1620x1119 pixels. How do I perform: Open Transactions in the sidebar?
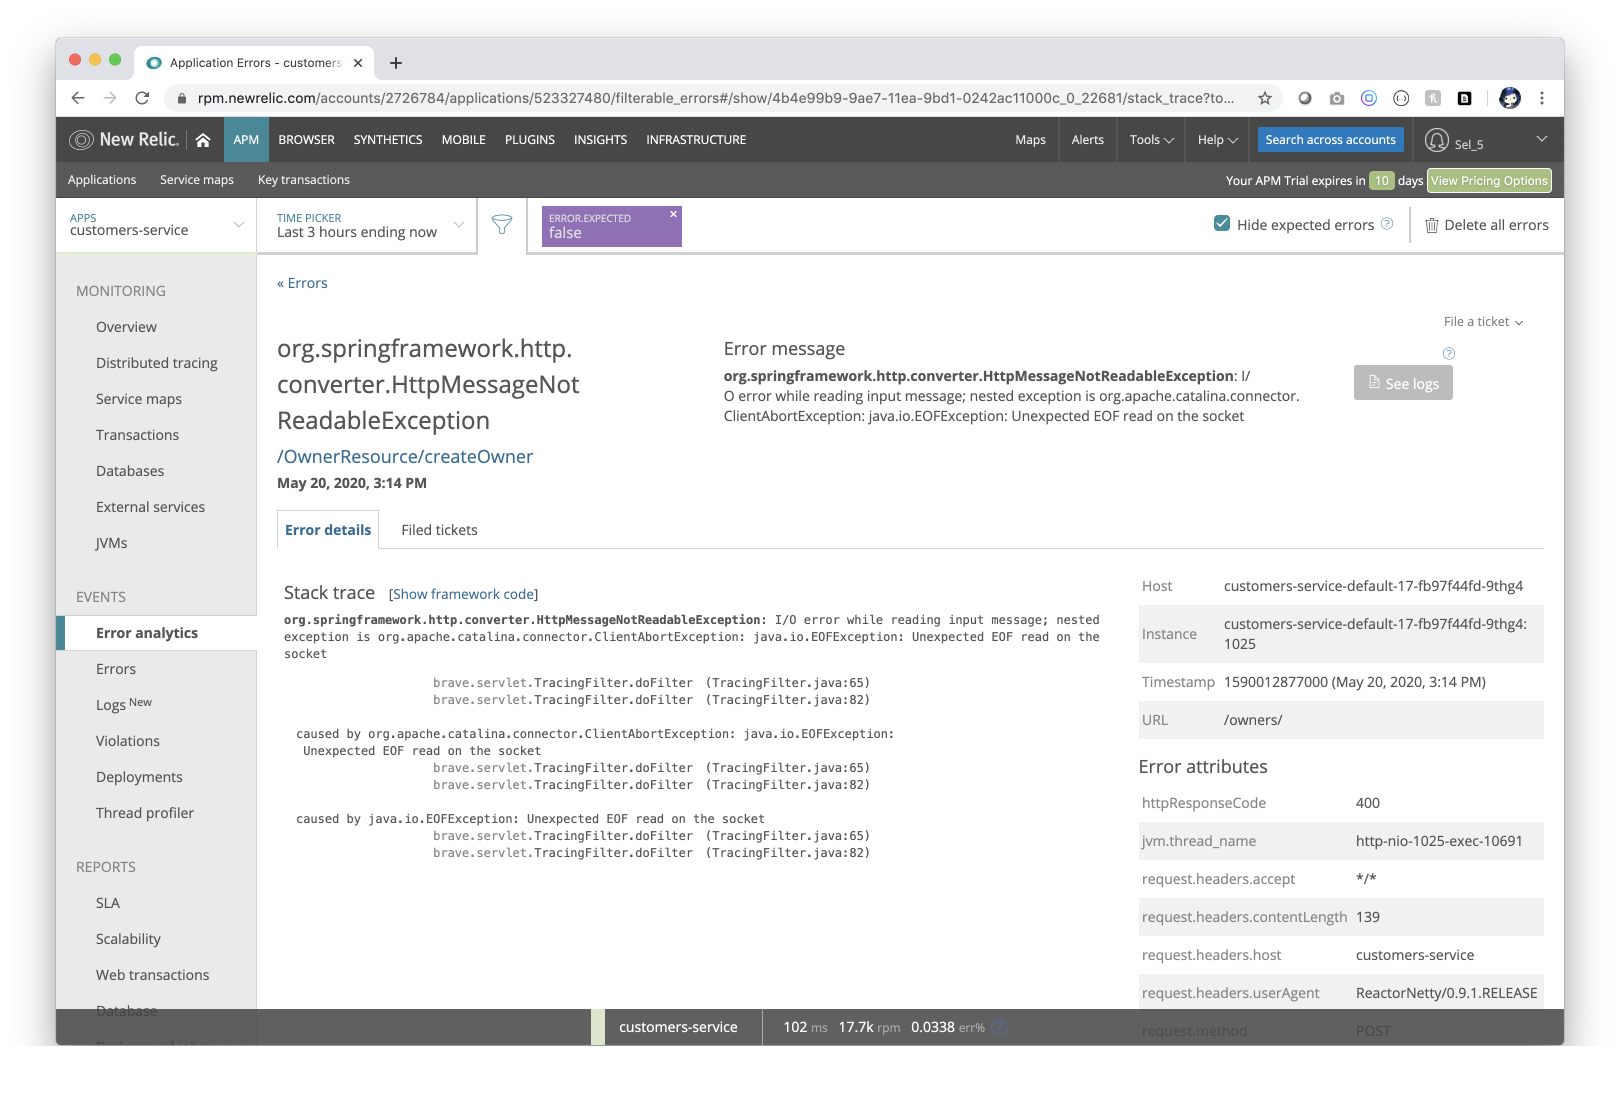pos(137,435)
